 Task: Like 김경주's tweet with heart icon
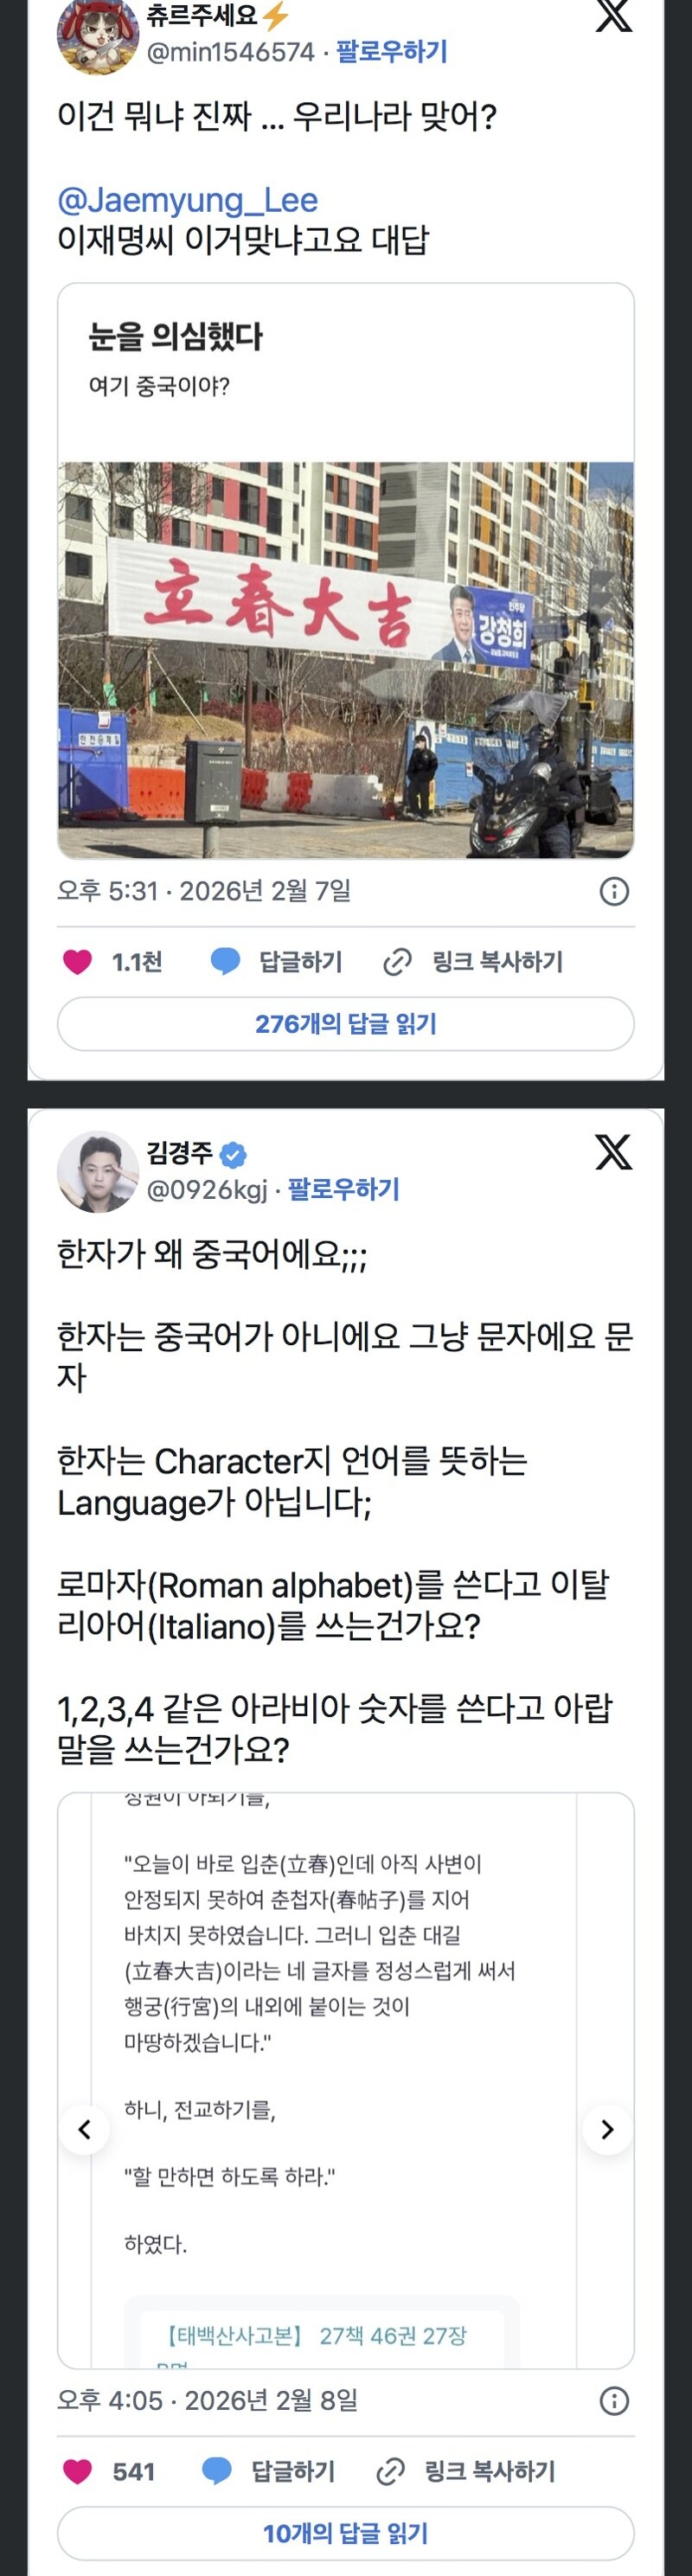78,2471
